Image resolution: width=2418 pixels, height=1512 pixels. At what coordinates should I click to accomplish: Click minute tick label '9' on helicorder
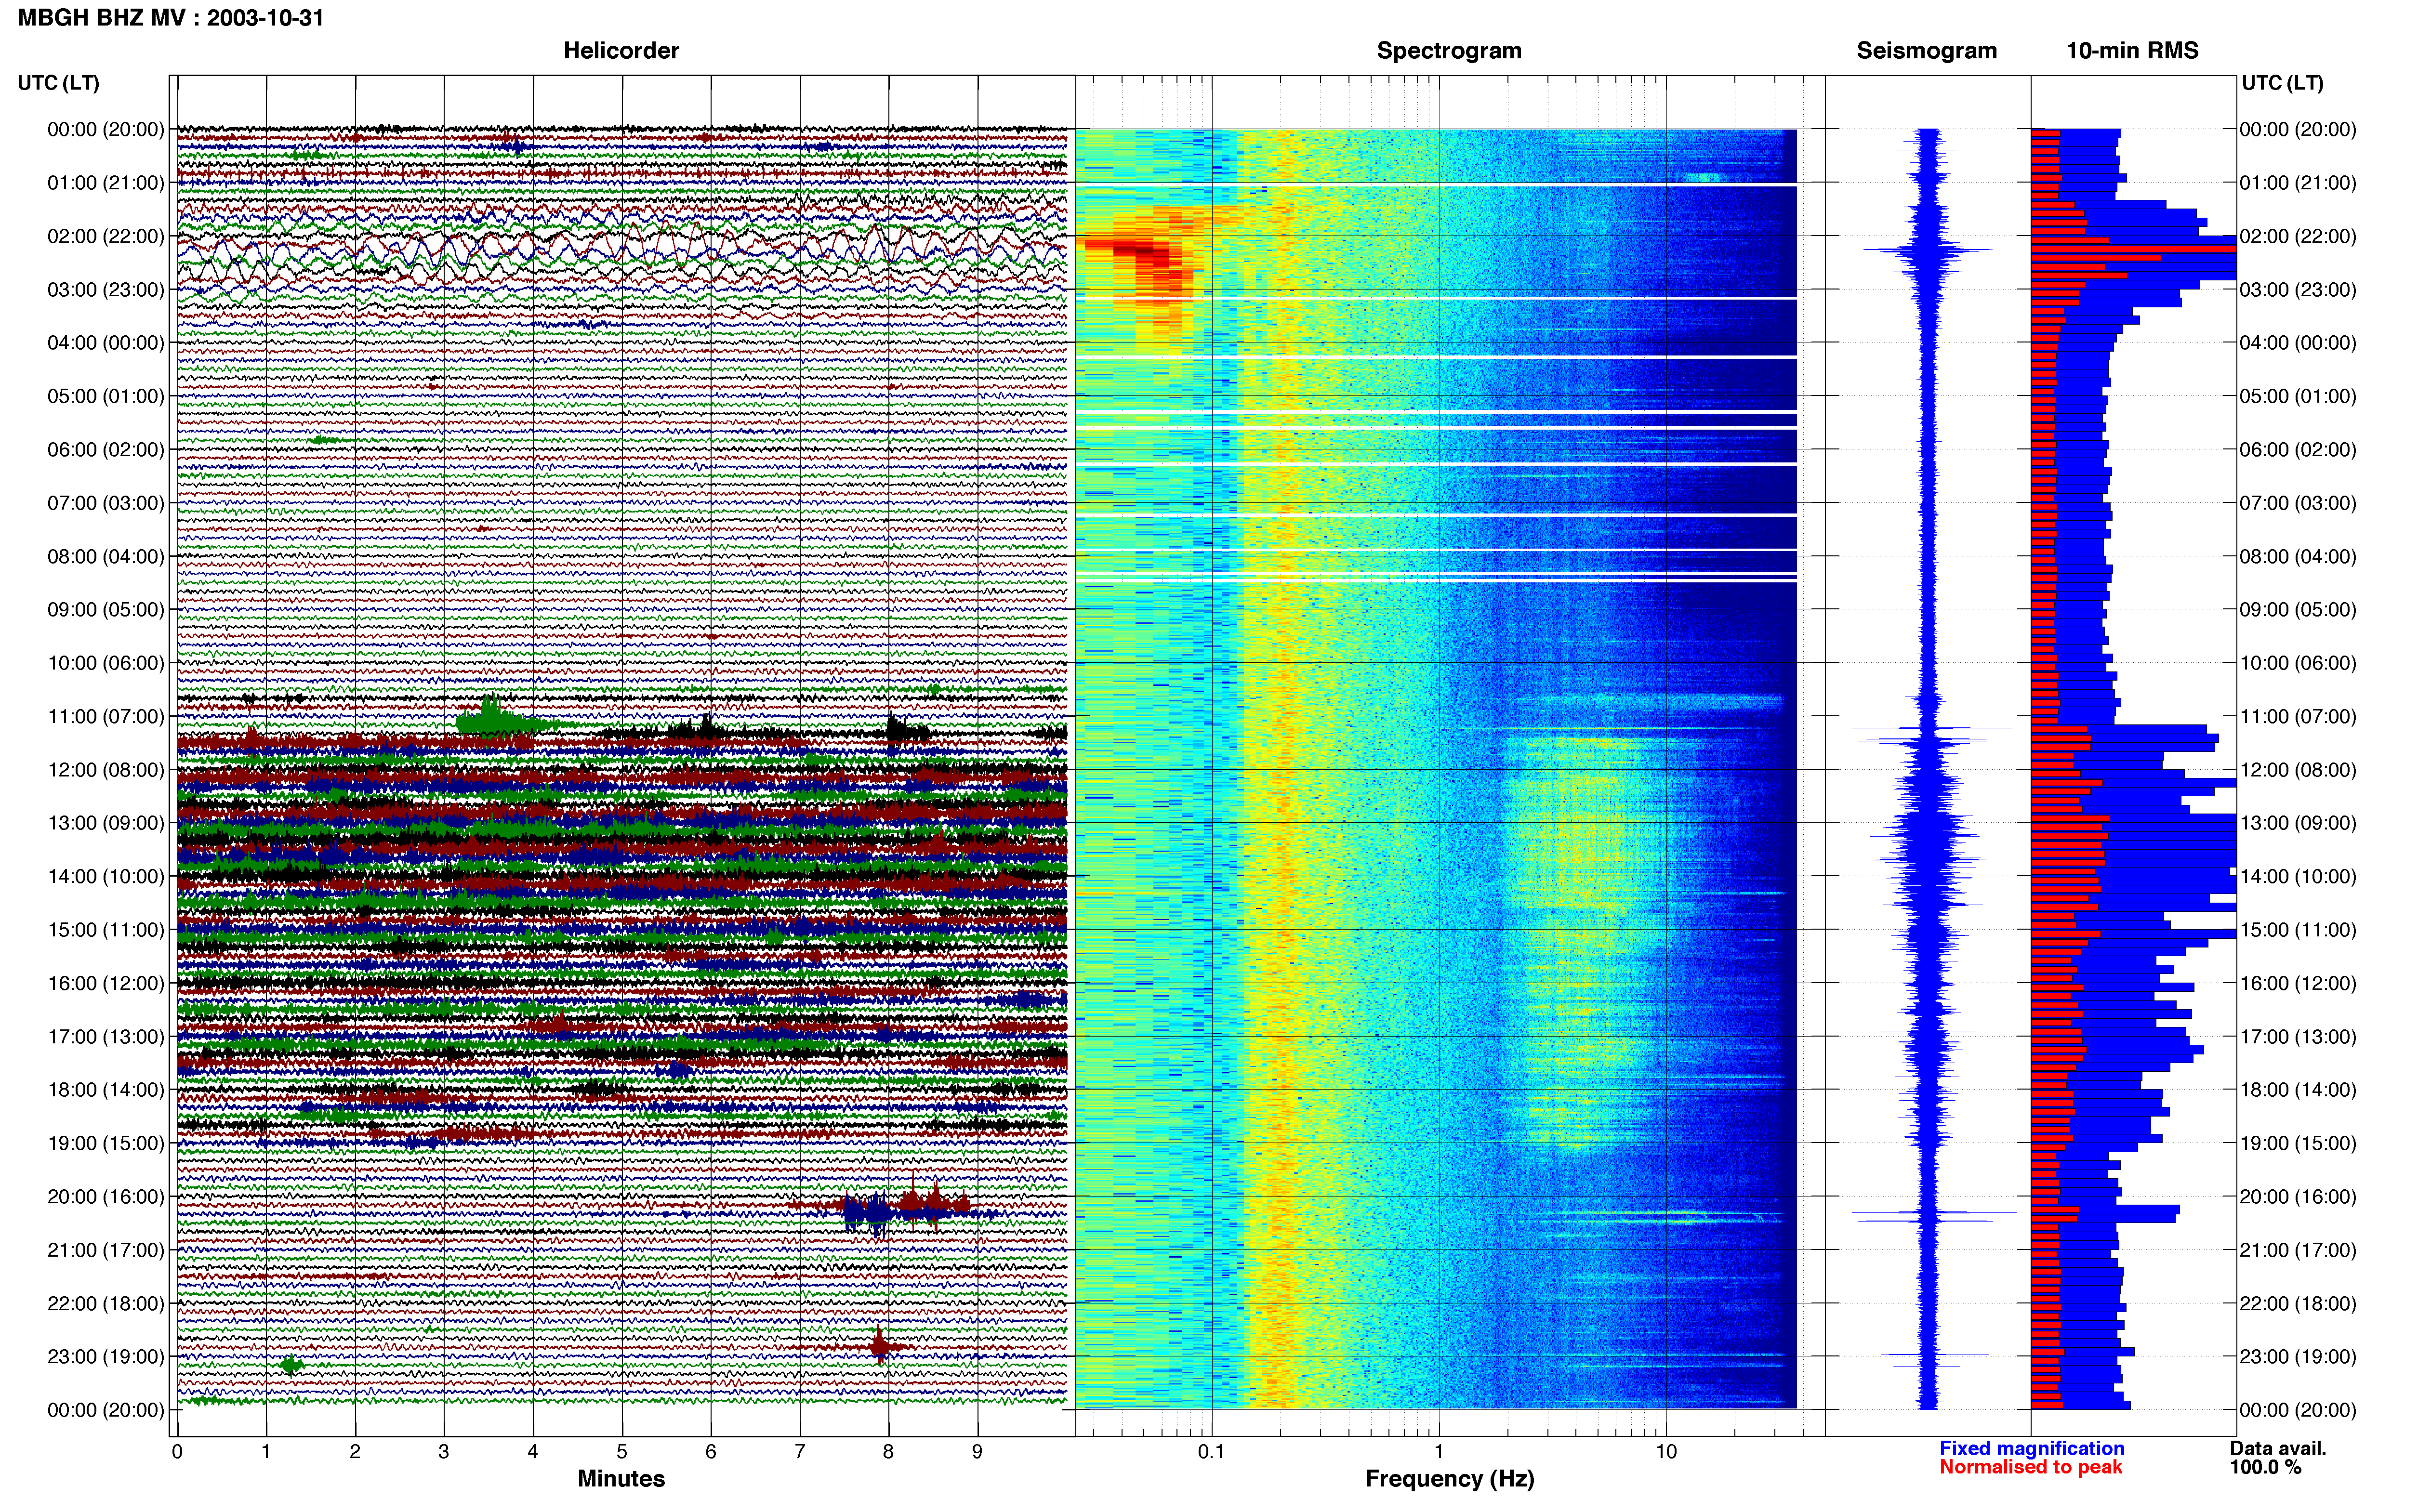(977, 1452)
